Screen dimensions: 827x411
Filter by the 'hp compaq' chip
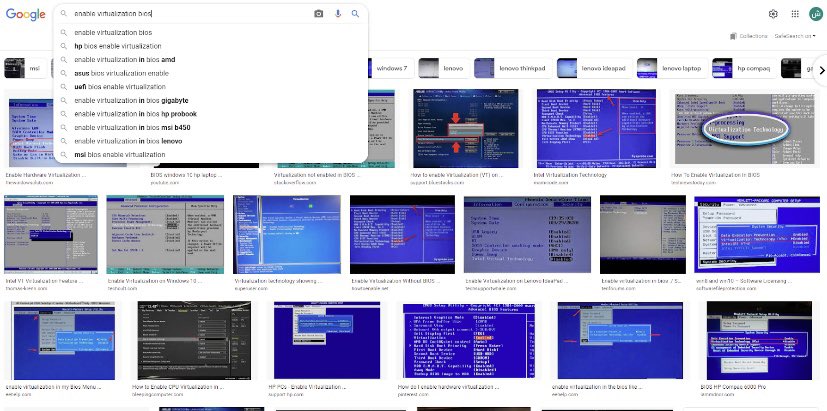tap(743, 69)
